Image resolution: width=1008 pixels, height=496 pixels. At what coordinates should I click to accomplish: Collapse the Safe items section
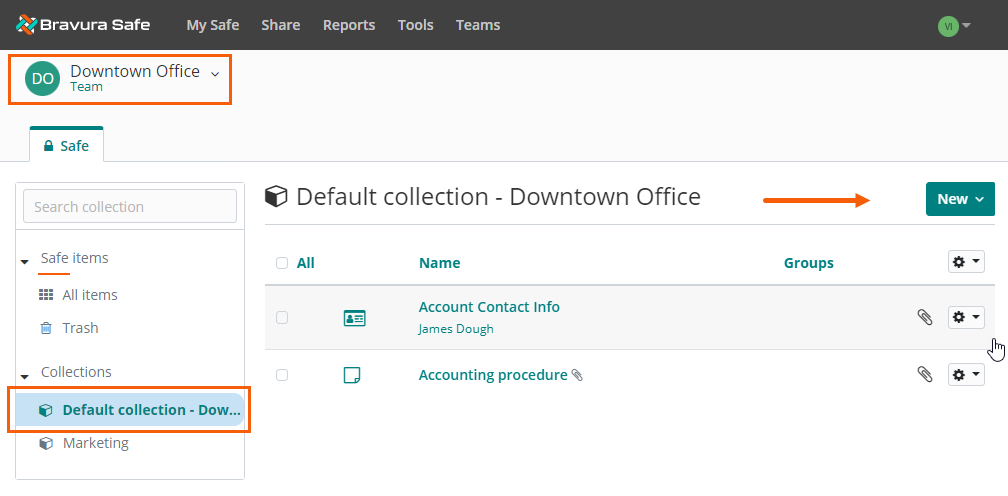point(25,260)
